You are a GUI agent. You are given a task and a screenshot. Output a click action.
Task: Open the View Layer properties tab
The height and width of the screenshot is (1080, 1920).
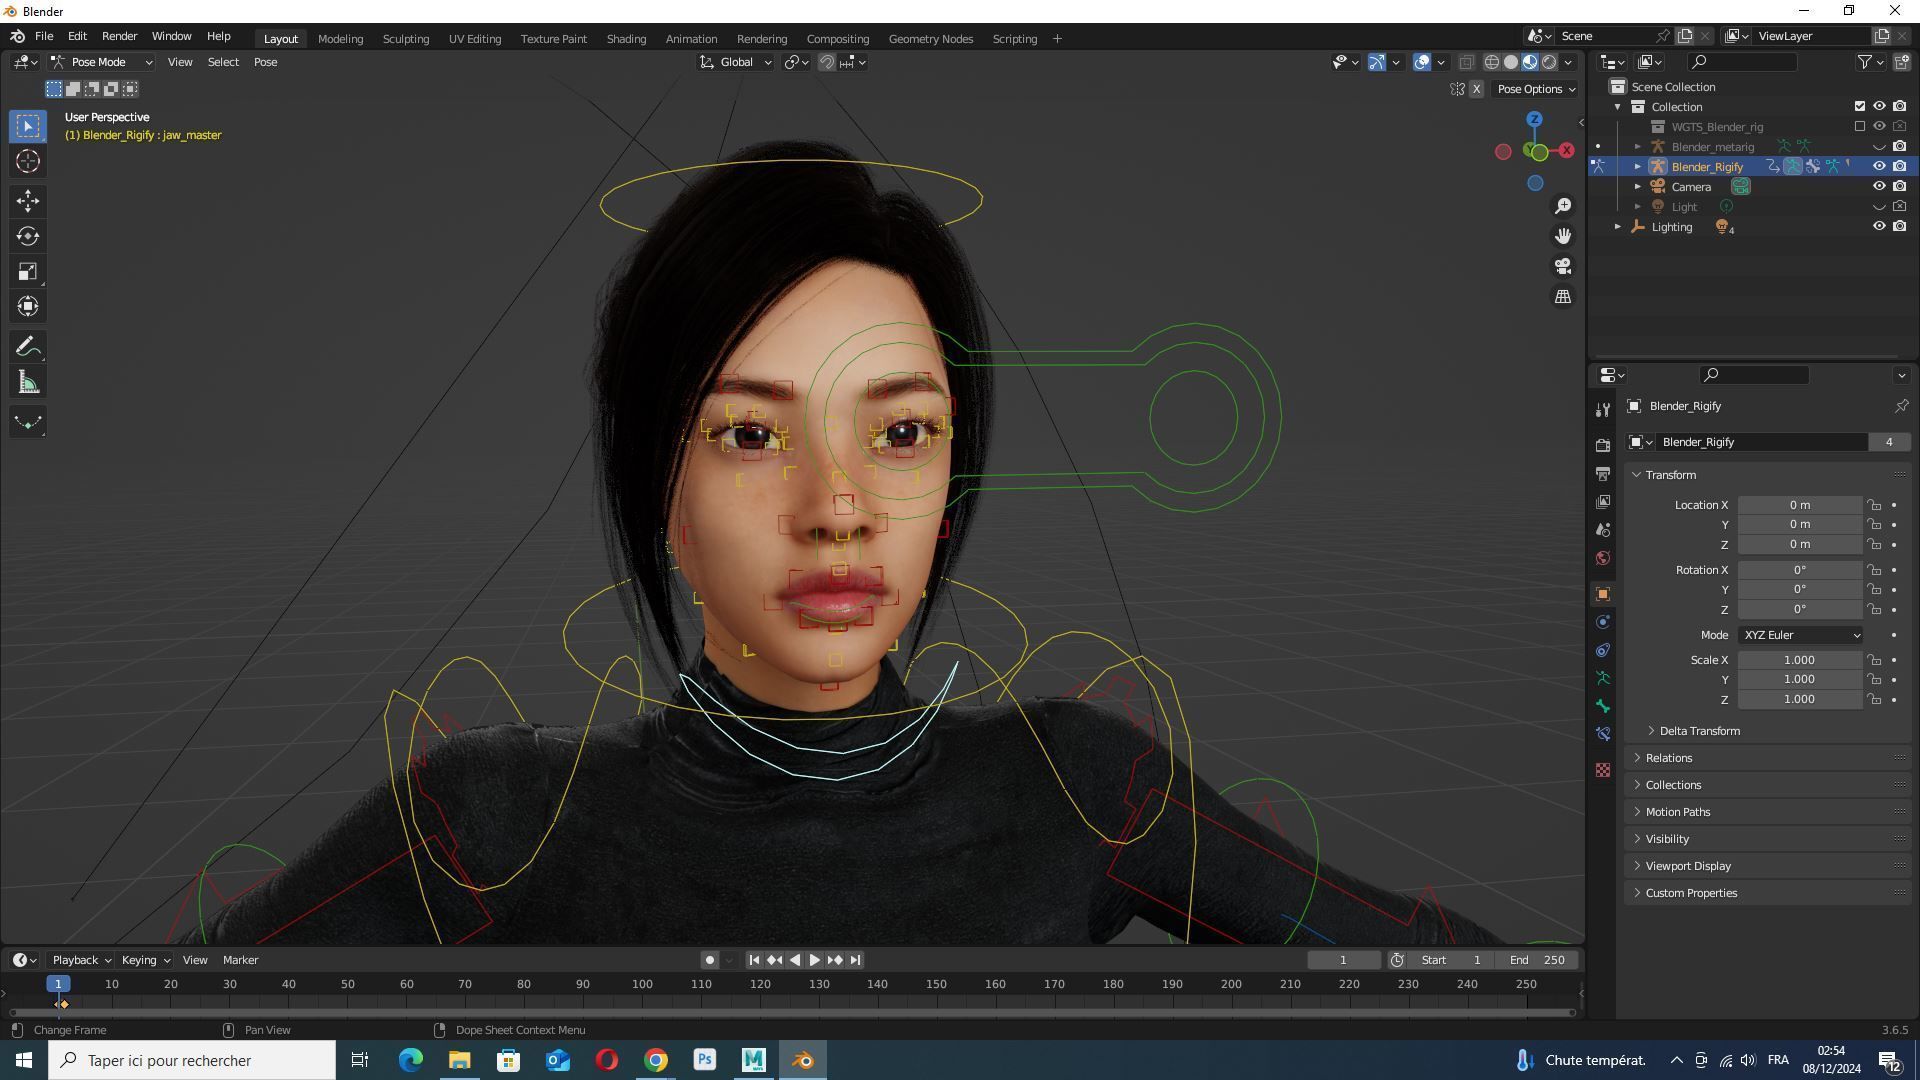pyautogui.click(x=1603, y=501)
